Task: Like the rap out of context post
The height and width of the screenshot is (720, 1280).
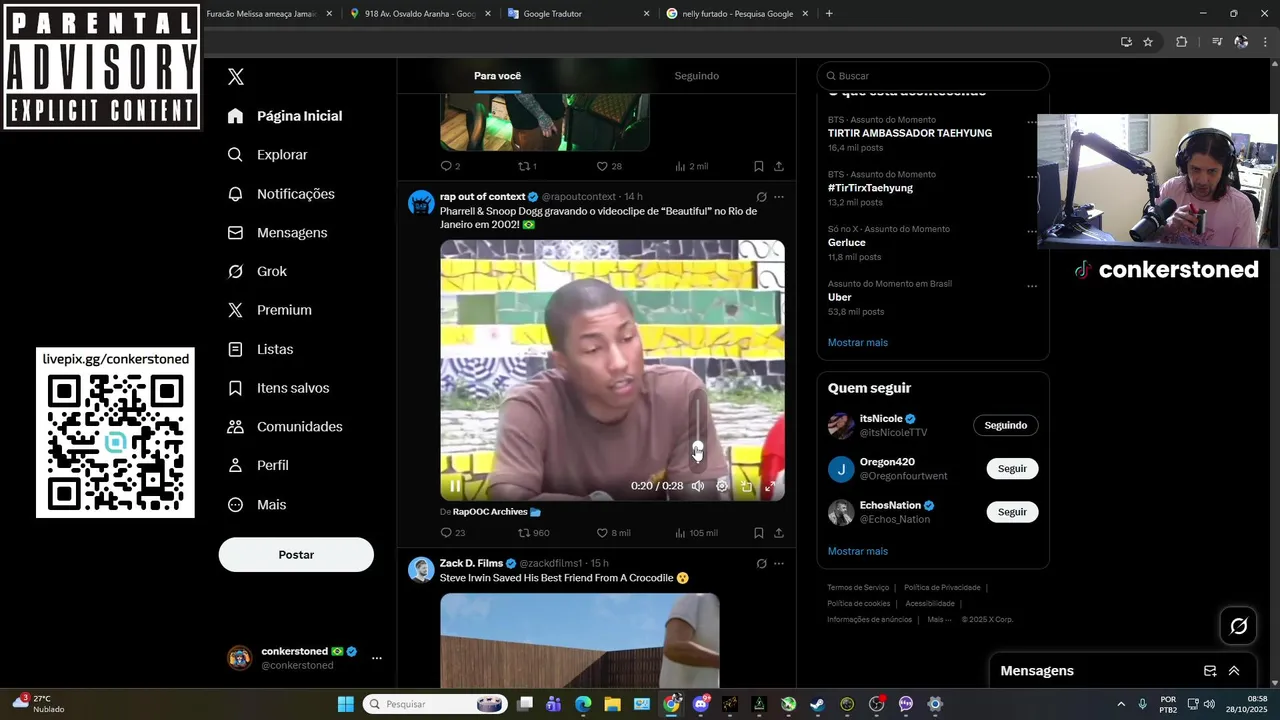Action: click(x=613, y=533)
